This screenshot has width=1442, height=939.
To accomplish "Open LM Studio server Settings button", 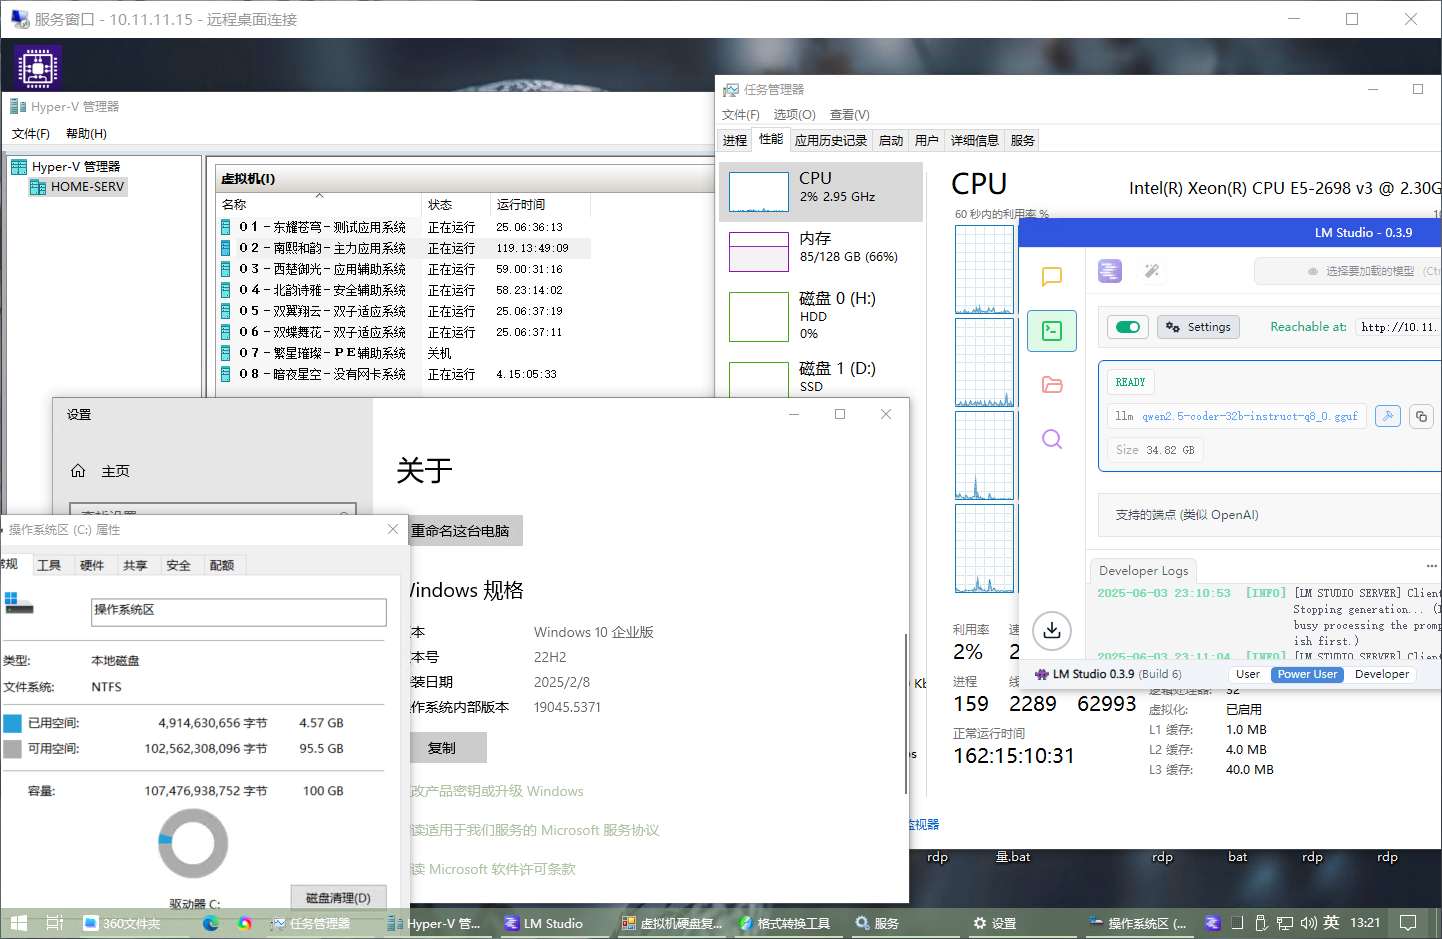I will 1198,327.
